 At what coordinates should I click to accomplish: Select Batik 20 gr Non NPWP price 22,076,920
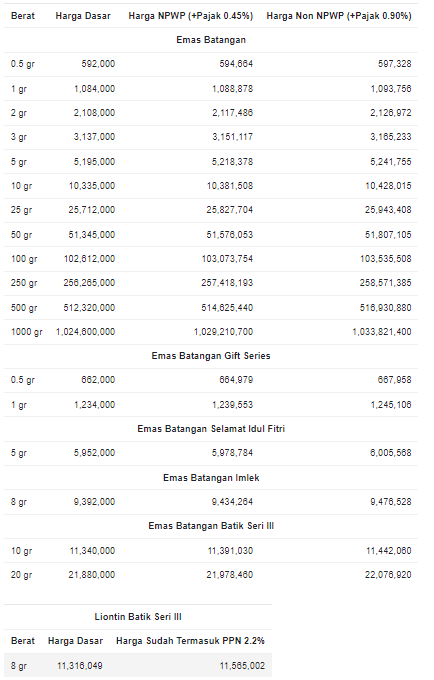pos(388,575)
